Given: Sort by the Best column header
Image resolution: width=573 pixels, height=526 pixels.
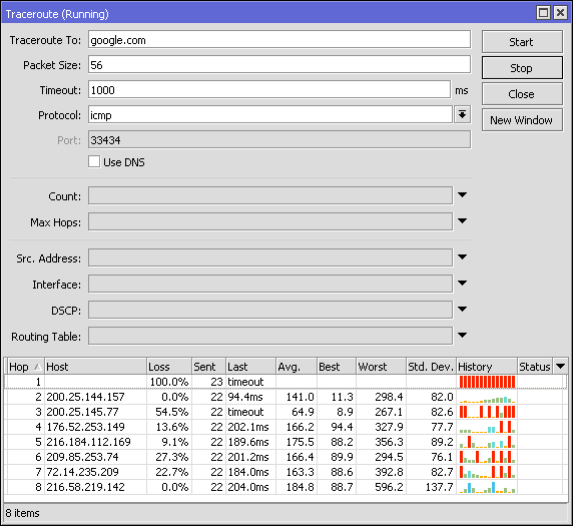Looking at the screenshot, I should [x=337, y=366].
